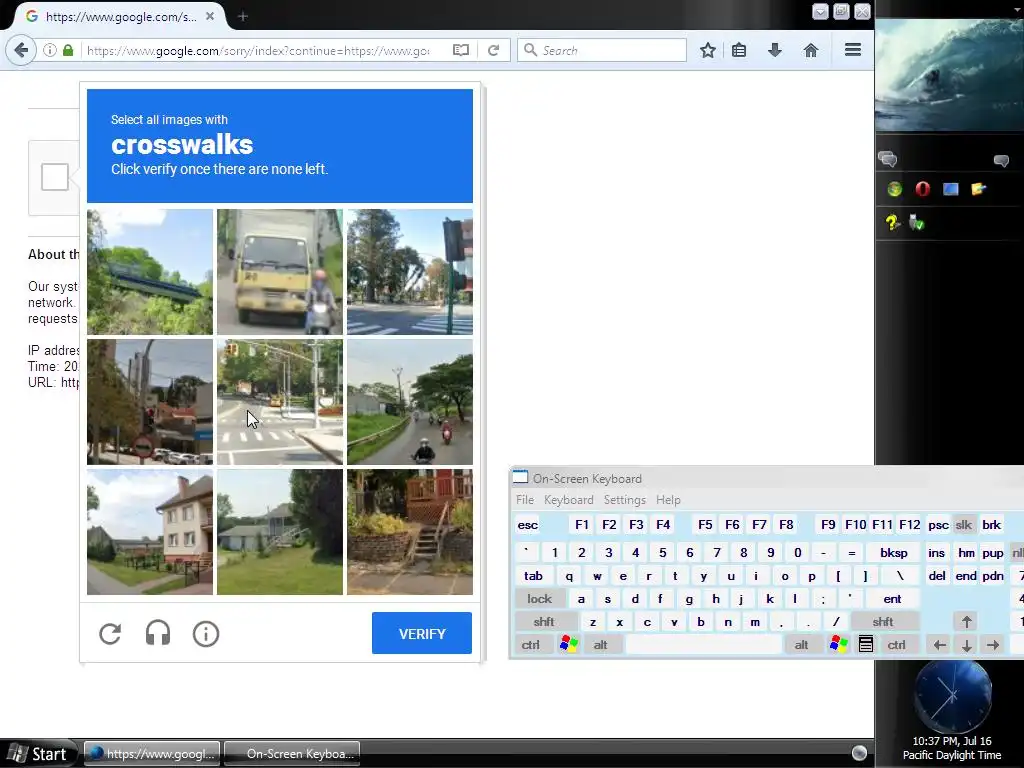Select the wooden deck stairs image

[409, 532]
